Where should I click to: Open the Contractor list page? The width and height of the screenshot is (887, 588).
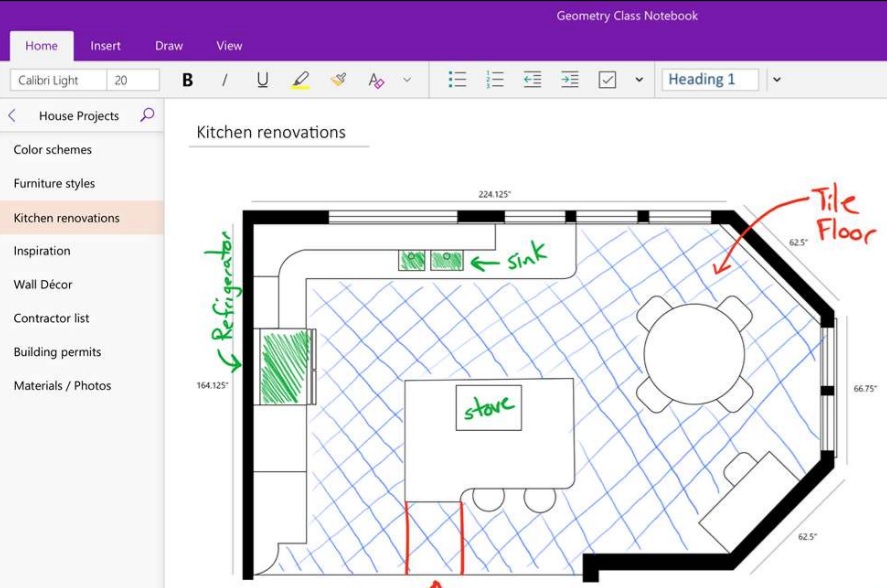[x=82, y=318]
